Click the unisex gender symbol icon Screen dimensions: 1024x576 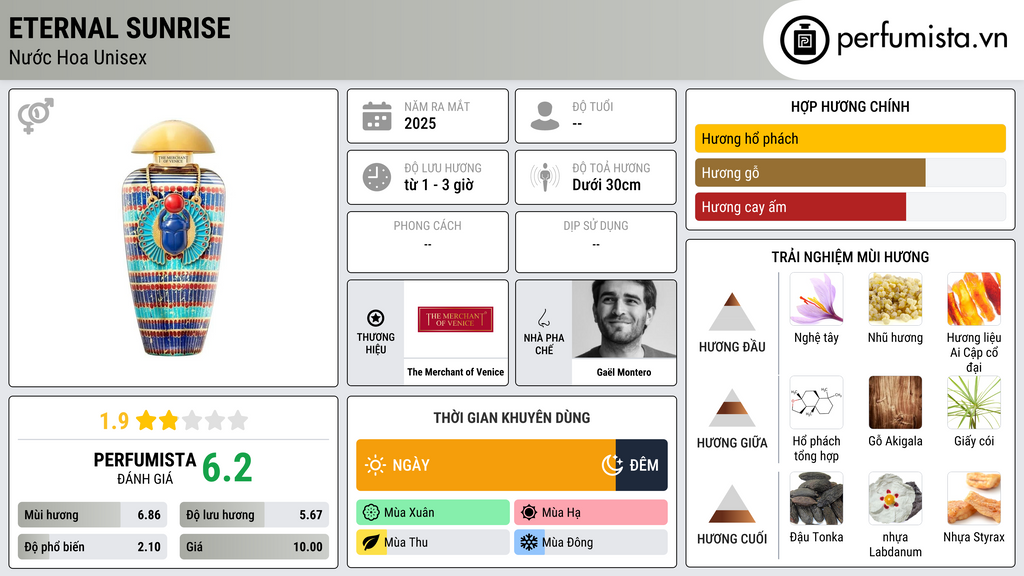point(35,116)
